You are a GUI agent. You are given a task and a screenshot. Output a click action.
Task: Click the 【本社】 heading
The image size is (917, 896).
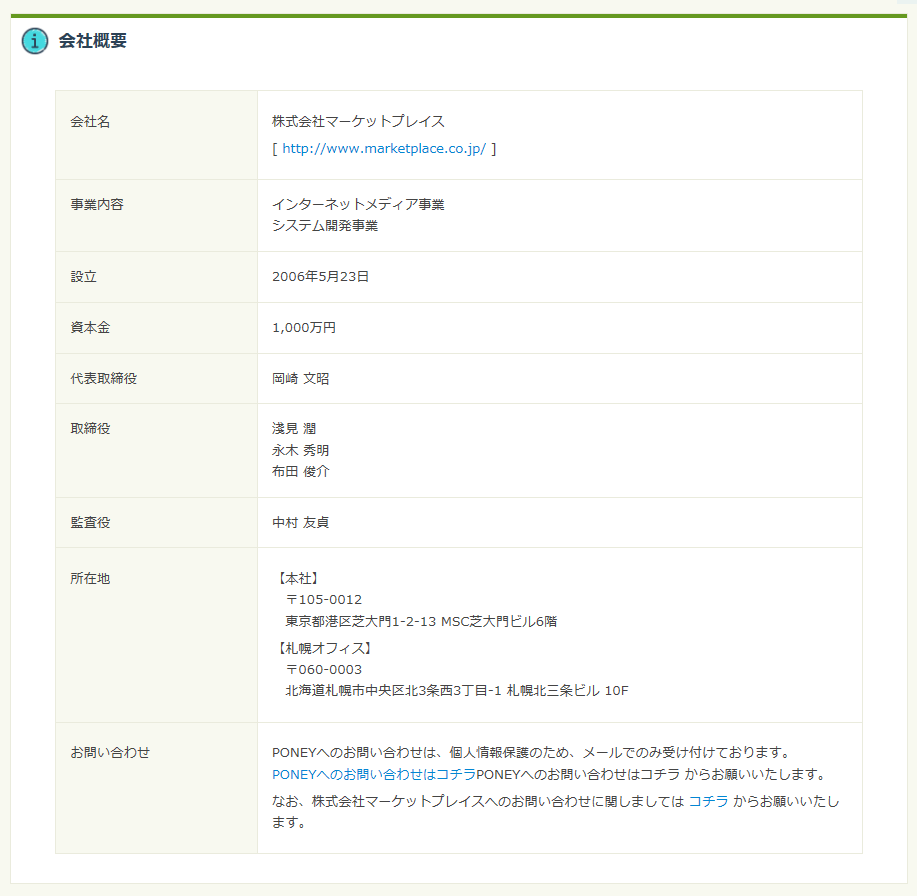pyautogui.click(x=298, y=578)
